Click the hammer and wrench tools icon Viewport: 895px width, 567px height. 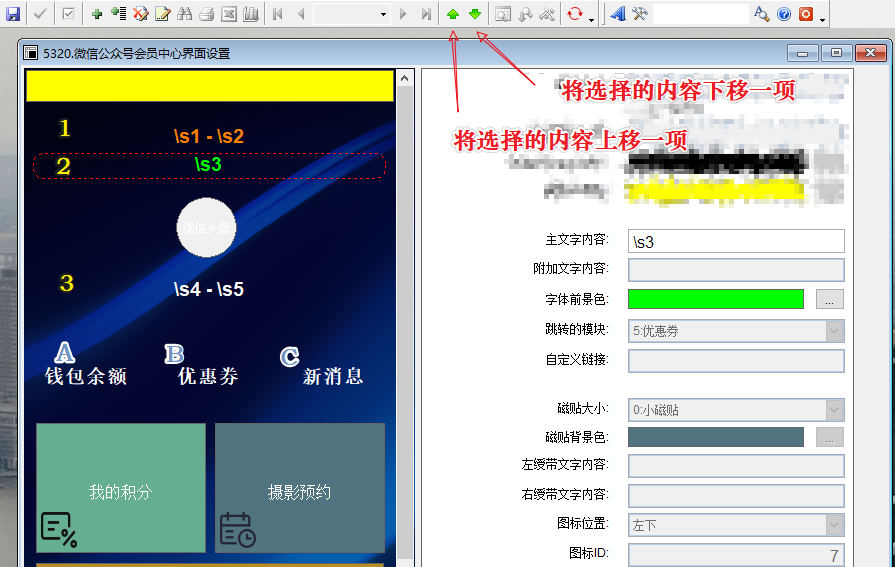pos(640,14)
